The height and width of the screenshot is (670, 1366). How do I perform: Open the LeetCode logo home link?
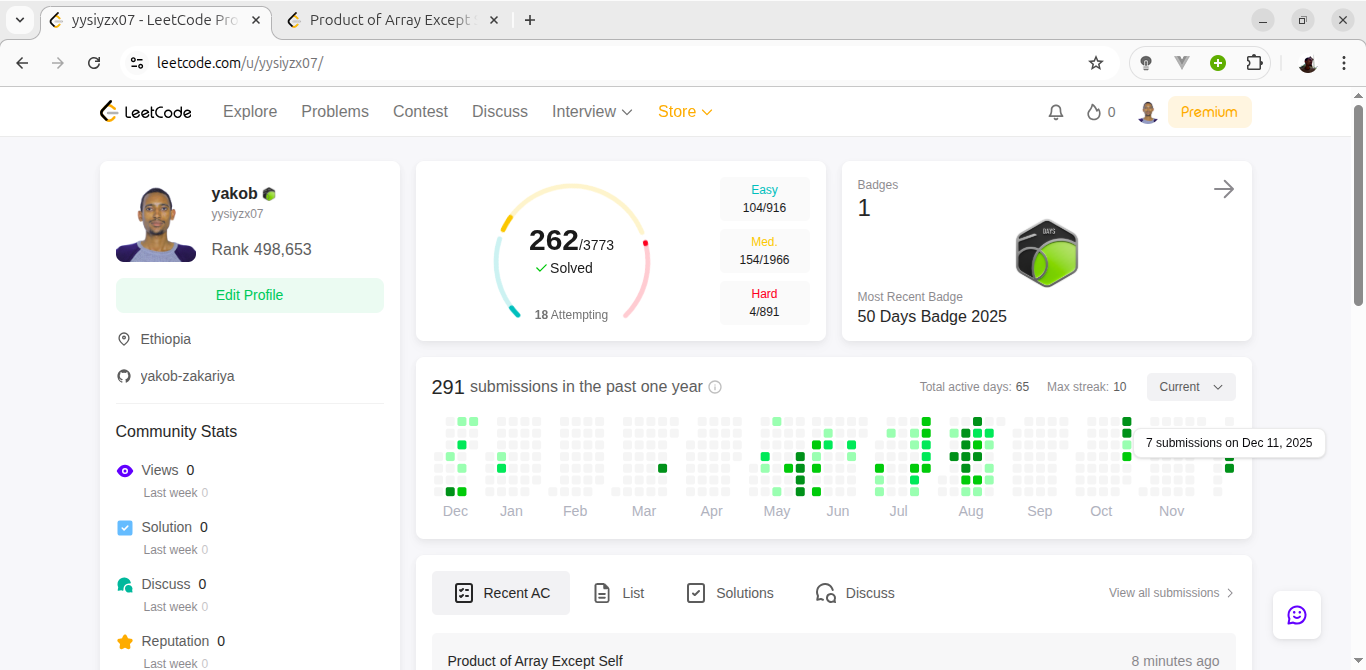pyautogui.click(x=146, y=112)
